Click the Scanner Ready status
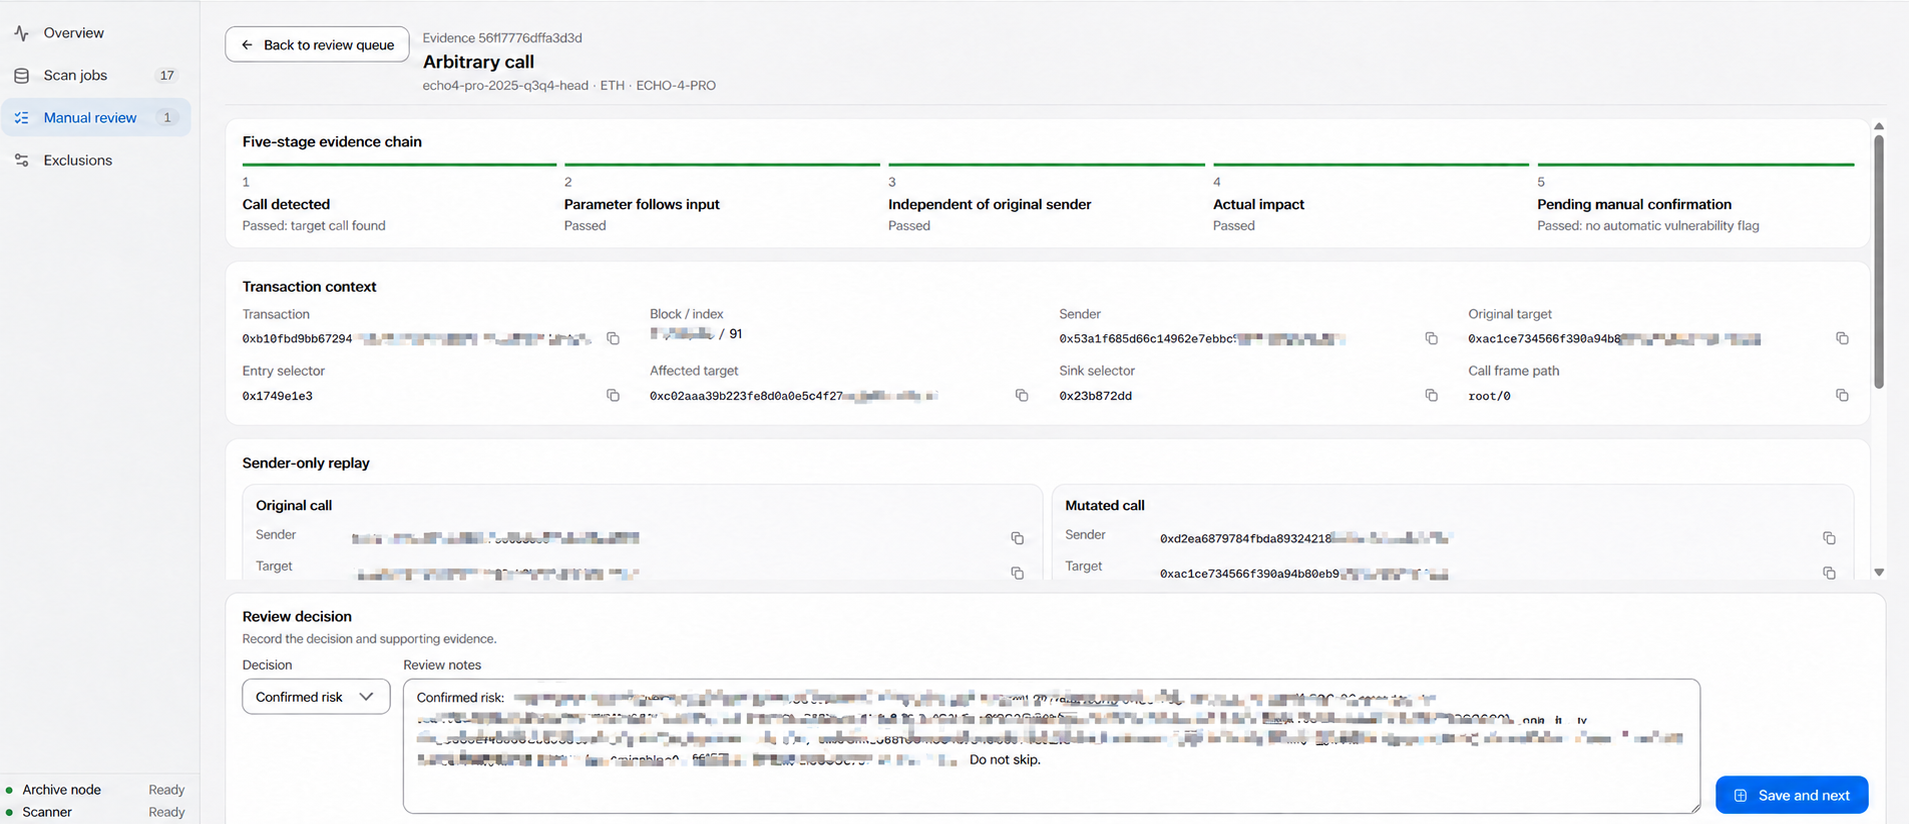Image resolution: width=1909 pixels, height=824 pixels. coord(167,812)
